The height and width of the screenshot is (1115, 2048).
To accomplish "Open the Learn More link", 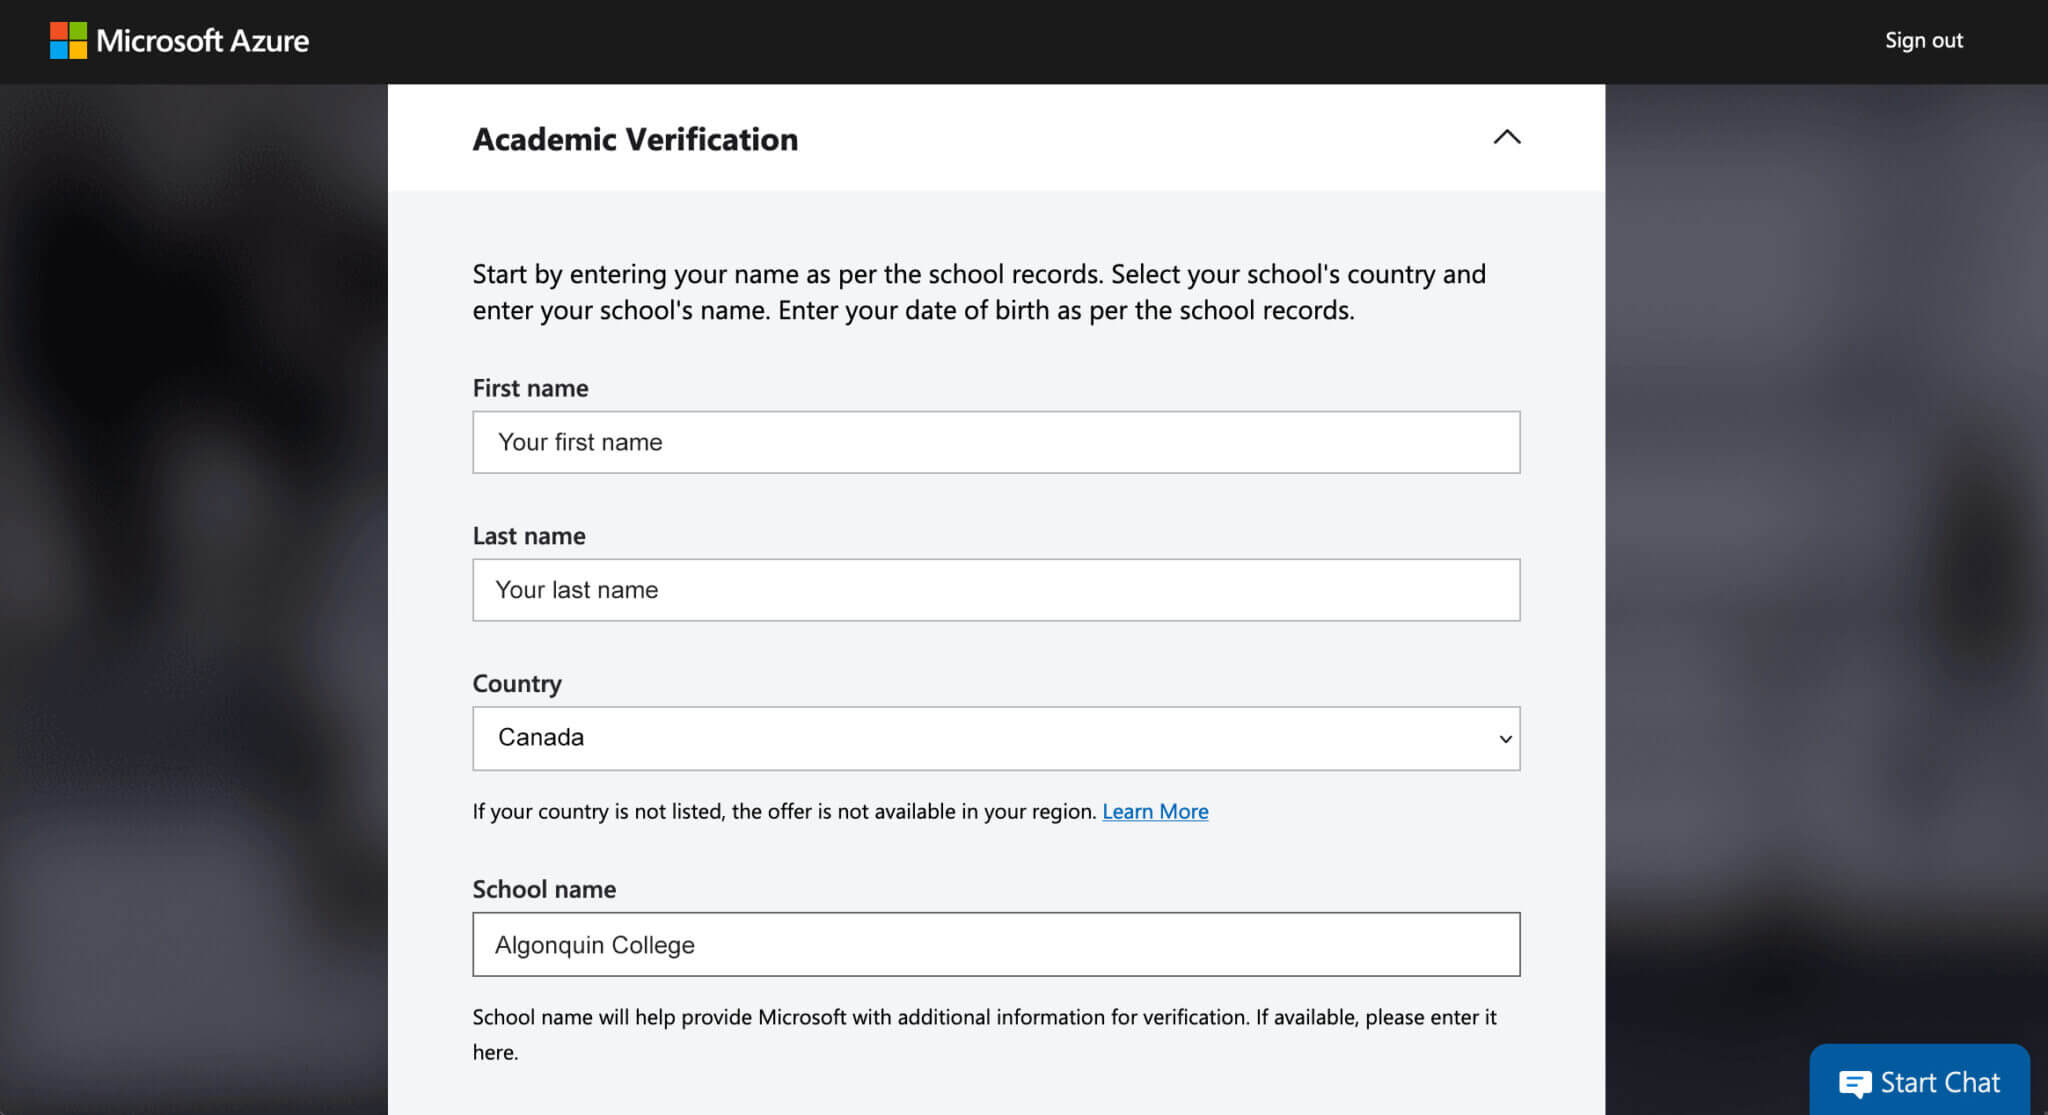I will (1154, 811).
